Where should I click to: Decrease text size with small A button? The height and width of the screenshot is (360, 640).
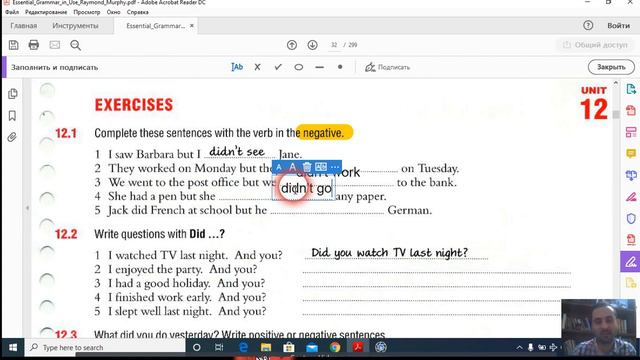click(x=279, y=167)
